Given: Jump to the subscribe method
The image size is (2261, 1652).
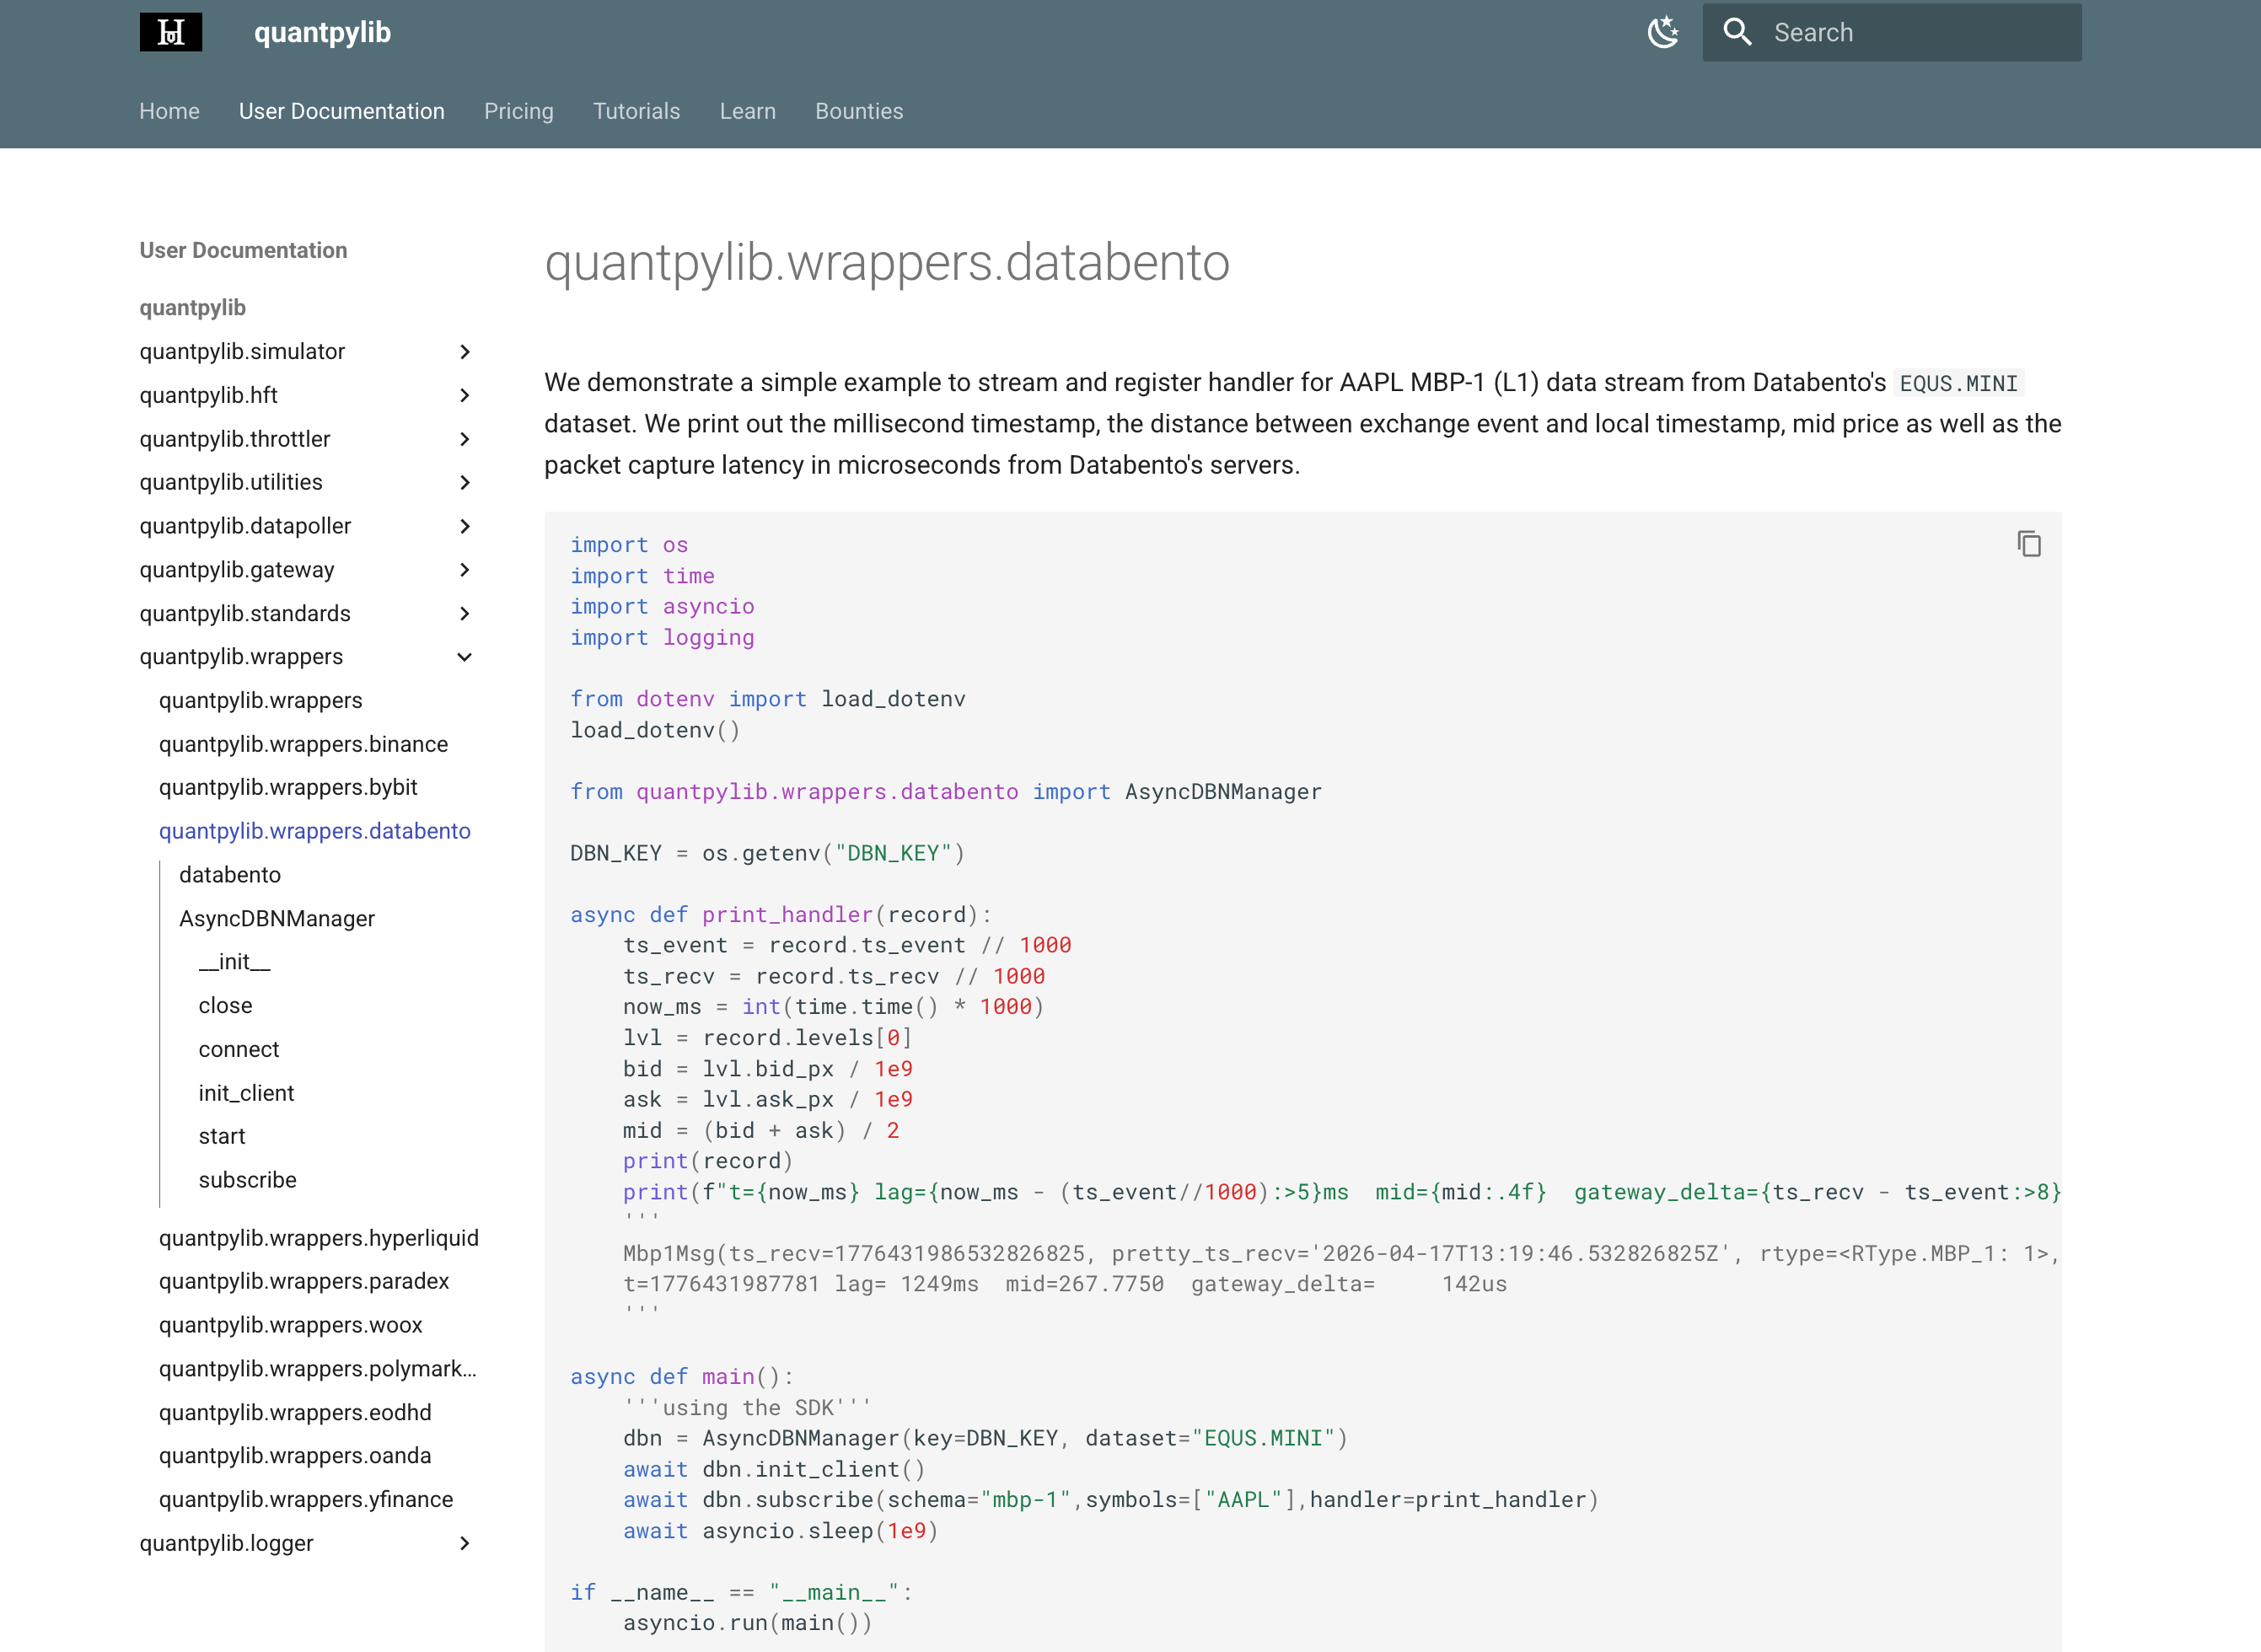Looking at the screenshot, I should (x=247, y=1180).
